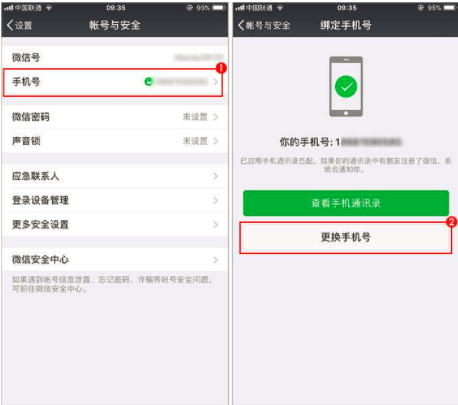Tap the back arrow to 帐号与安全

coord(264,25)
